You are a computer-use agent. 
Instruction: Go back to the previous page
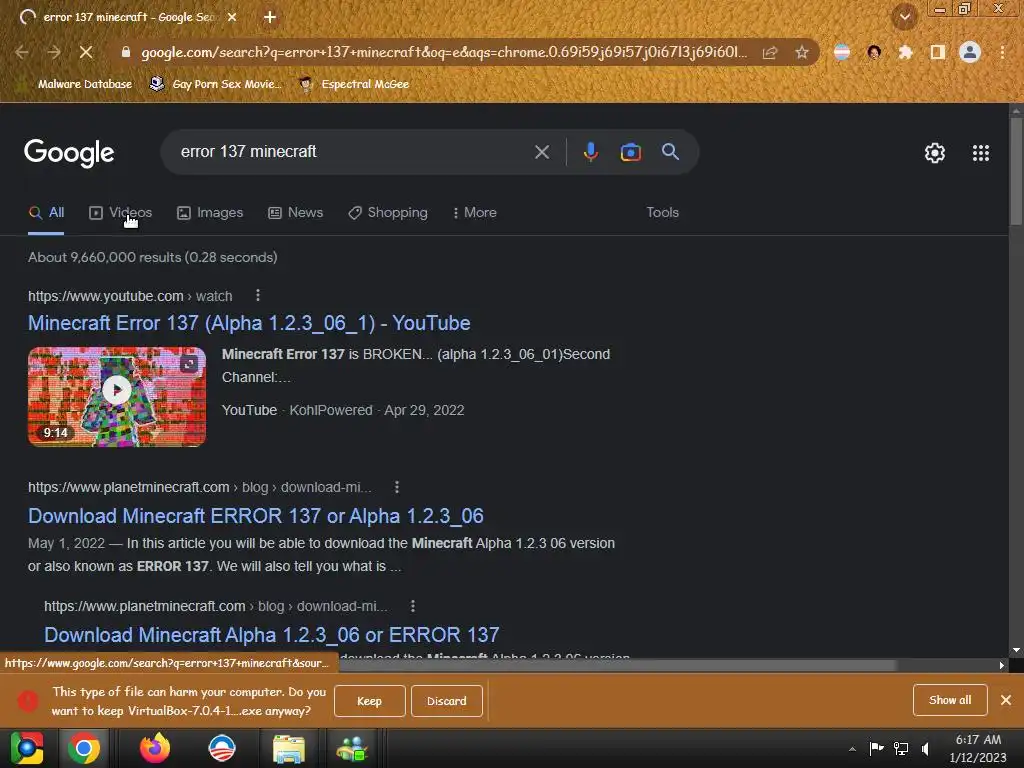[x=22, y=52]
